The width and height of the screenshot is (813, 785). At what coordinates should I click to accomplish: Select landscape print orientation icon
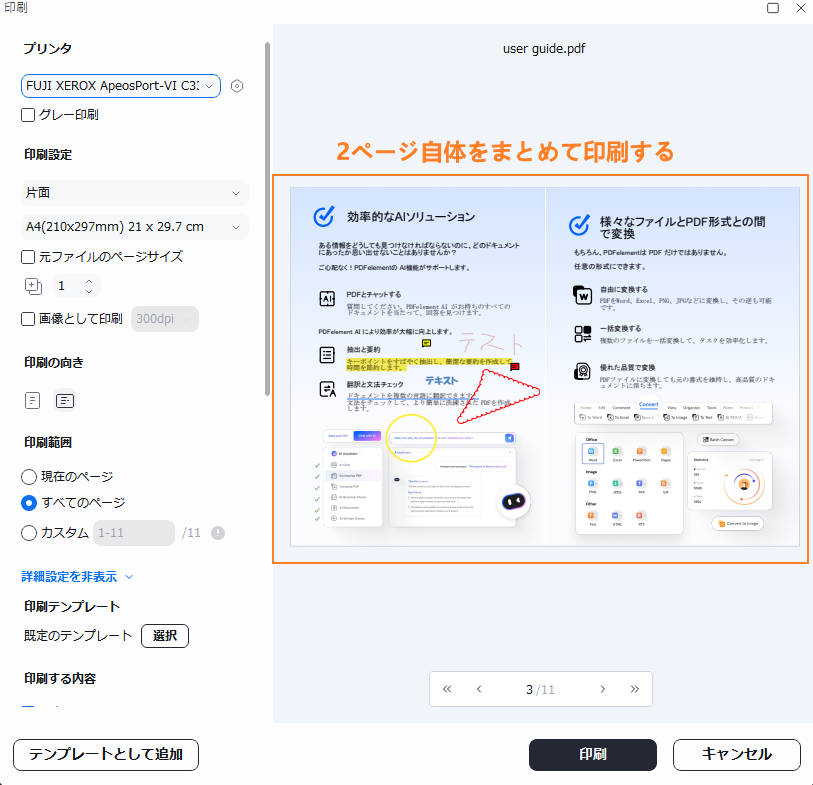(x=64, y=400)
